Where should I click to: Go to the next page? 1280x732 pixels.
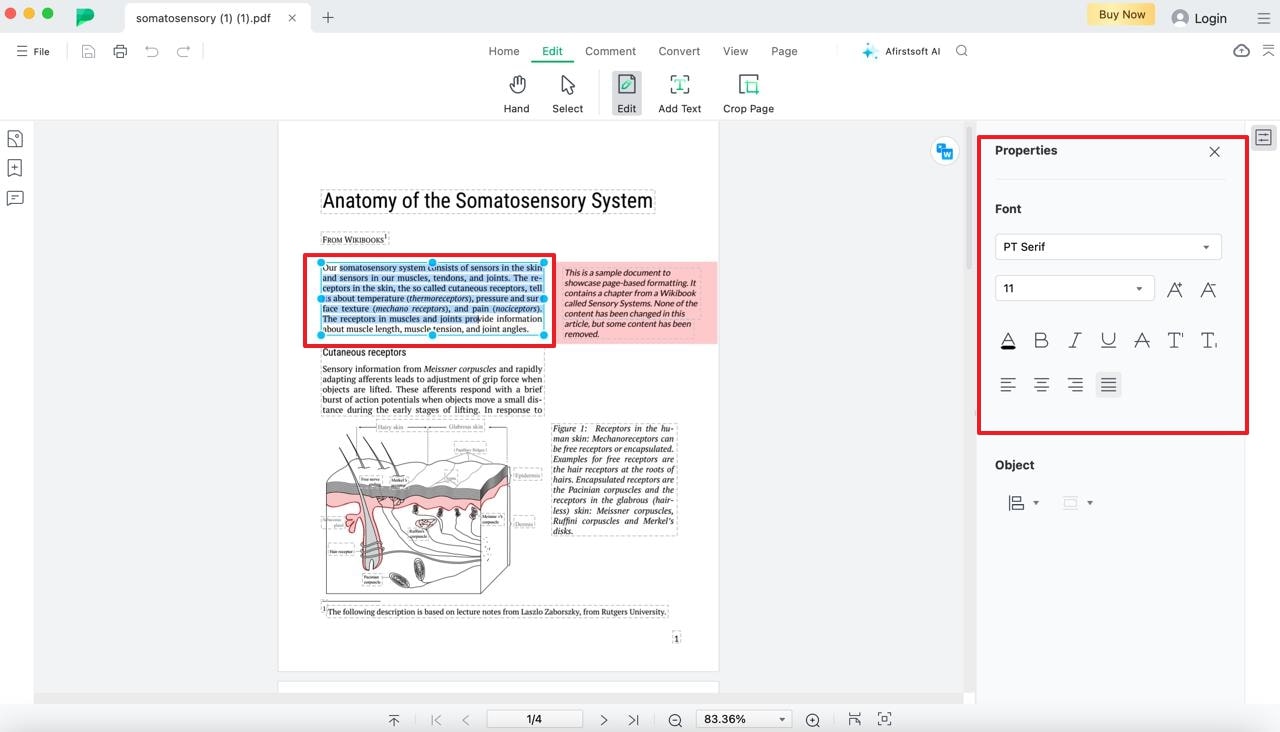[604, 720]
